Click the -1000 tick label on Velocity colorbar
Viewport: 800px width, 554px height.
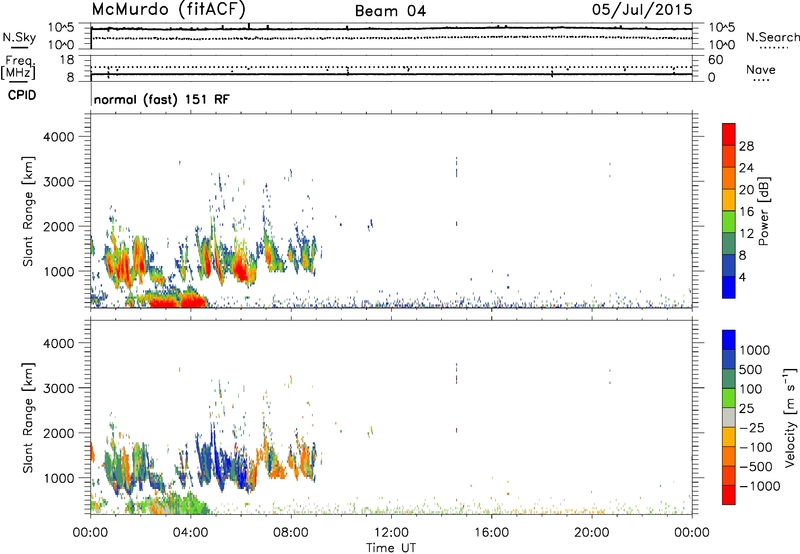(x=759, y=486)
